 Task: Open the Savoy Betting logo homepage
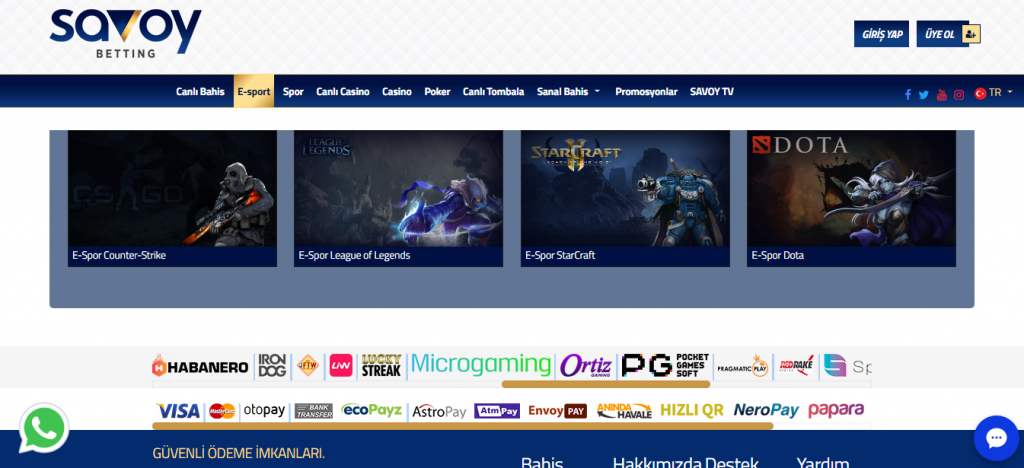125,33
